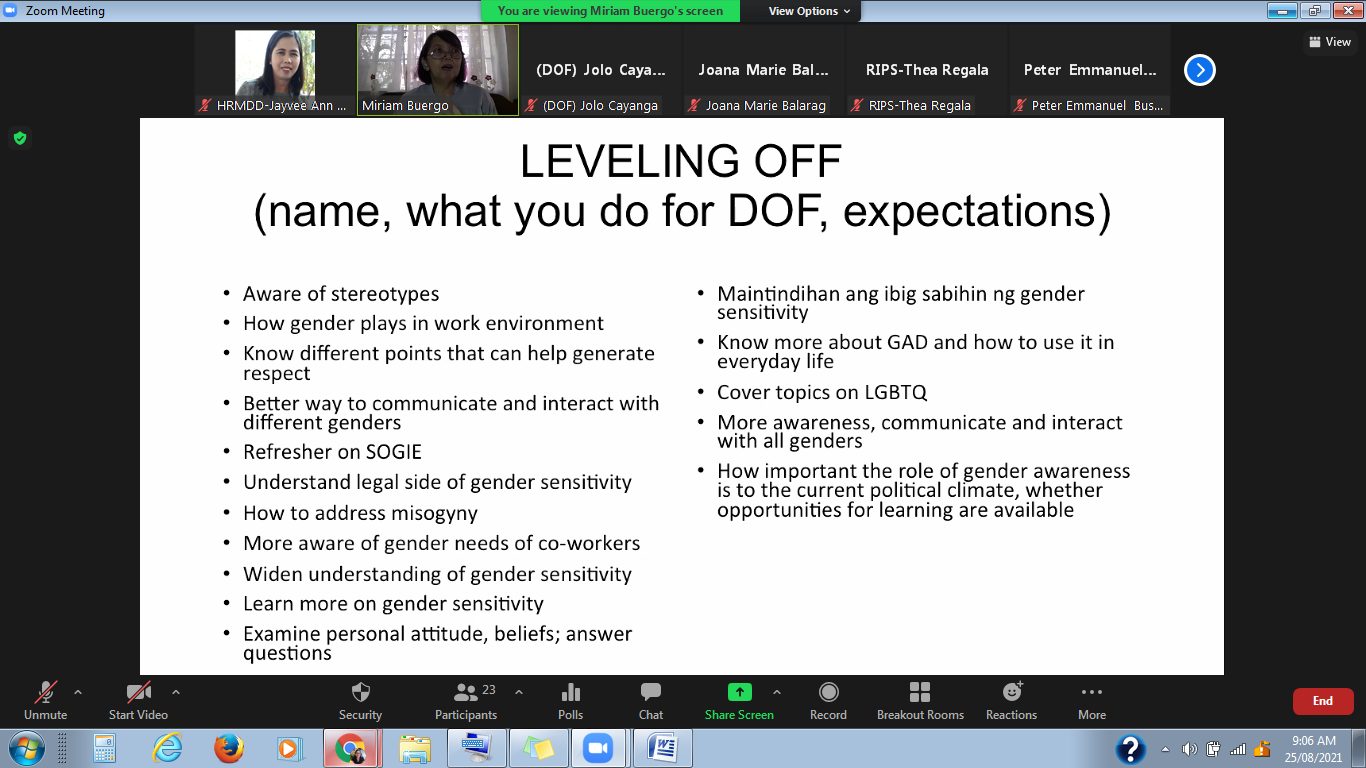This screenshot has height=768, width=1366.
Task: Click "Aware of stereotypes" bullet
Action: pyautogui.click(x=341, y=294)
